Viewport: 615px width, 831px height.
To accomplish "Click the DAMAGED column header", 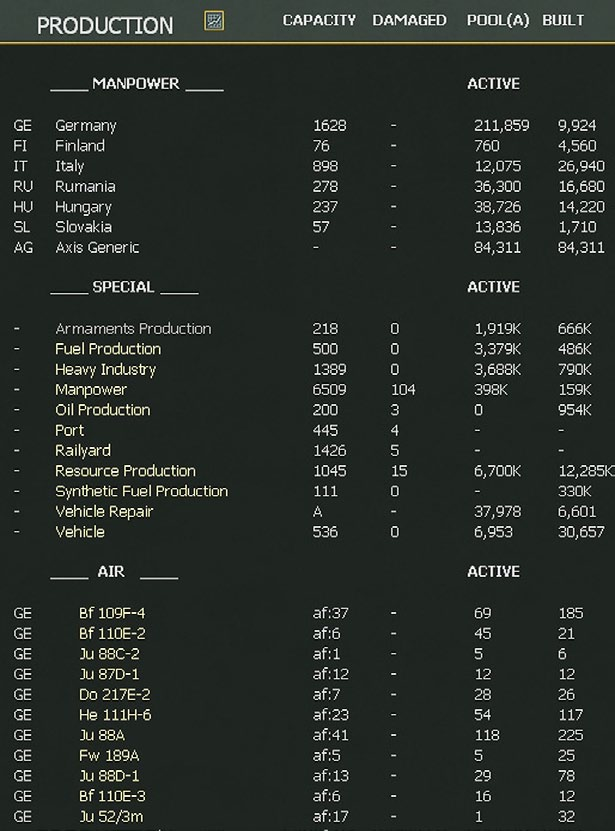I will [409, 20].
